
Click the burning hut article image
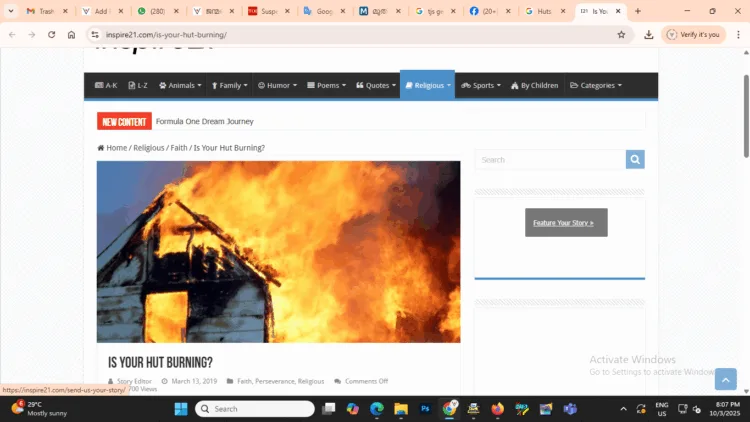click(278, 251)
